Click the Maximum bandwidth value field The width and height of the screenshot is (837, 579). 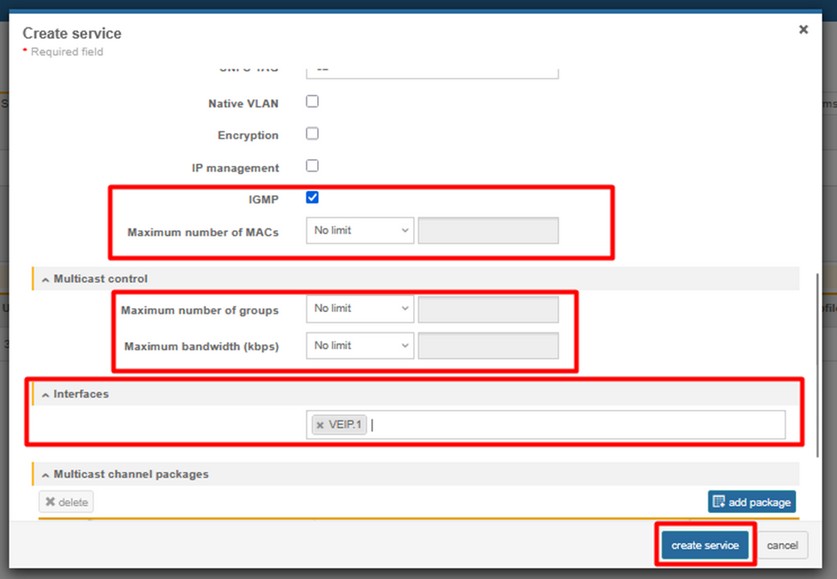[488, 346]
